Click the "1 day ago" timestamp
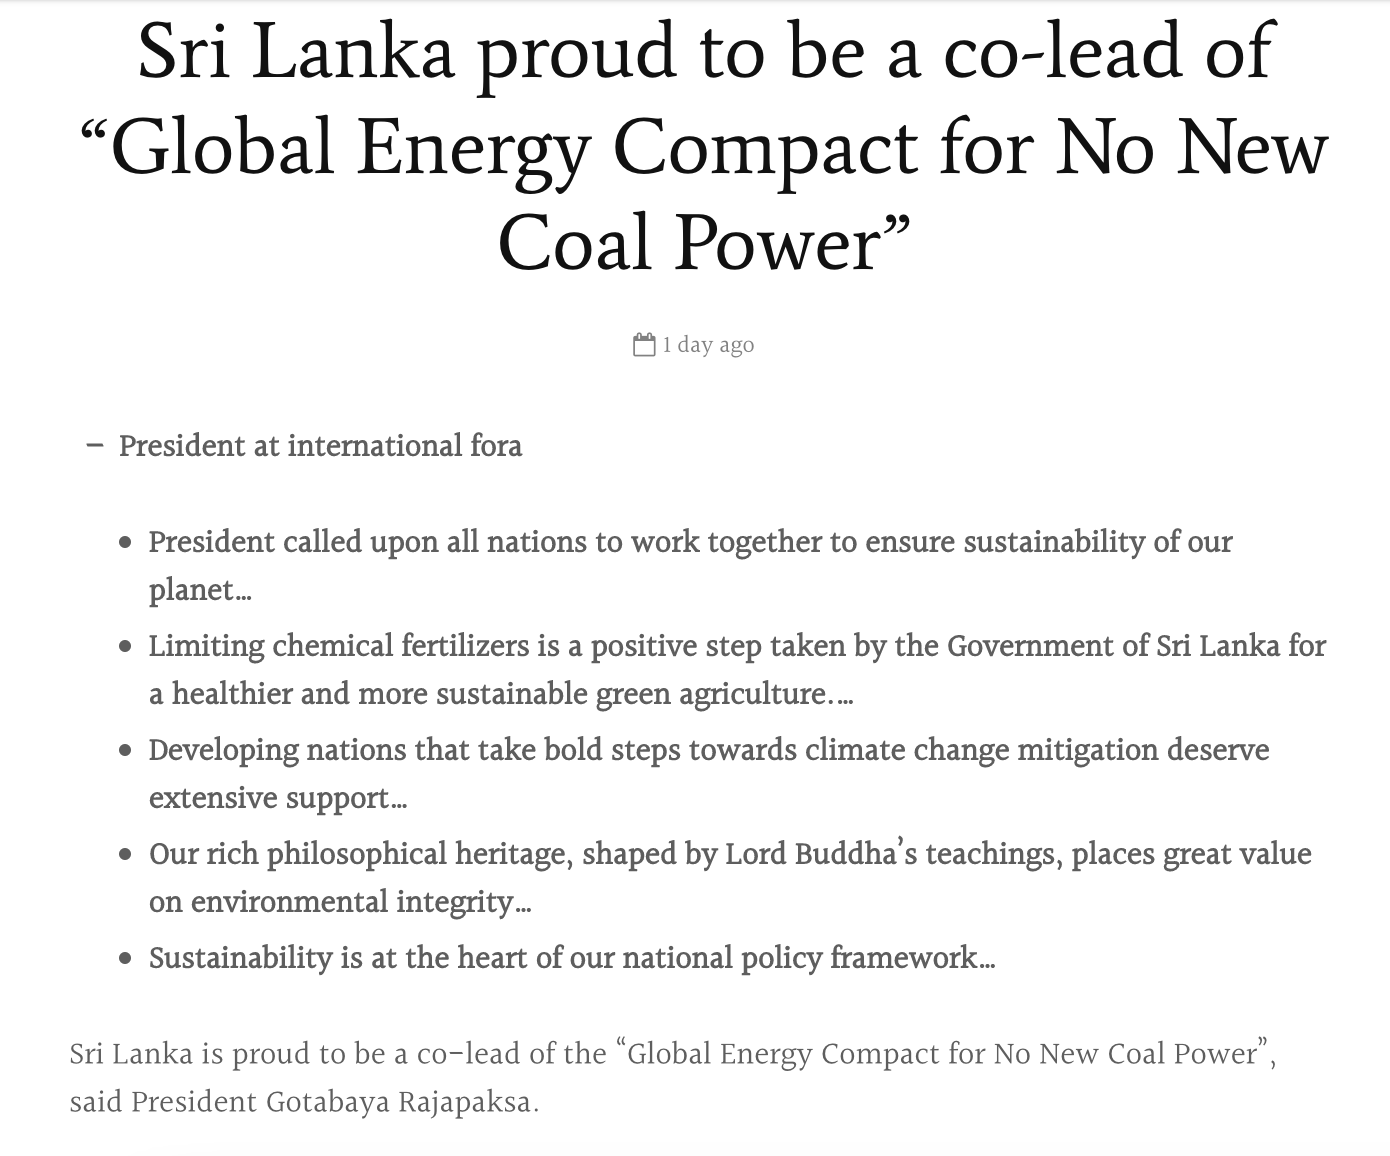This screenshot has height=1156, width=1390. tap(708, 345)
